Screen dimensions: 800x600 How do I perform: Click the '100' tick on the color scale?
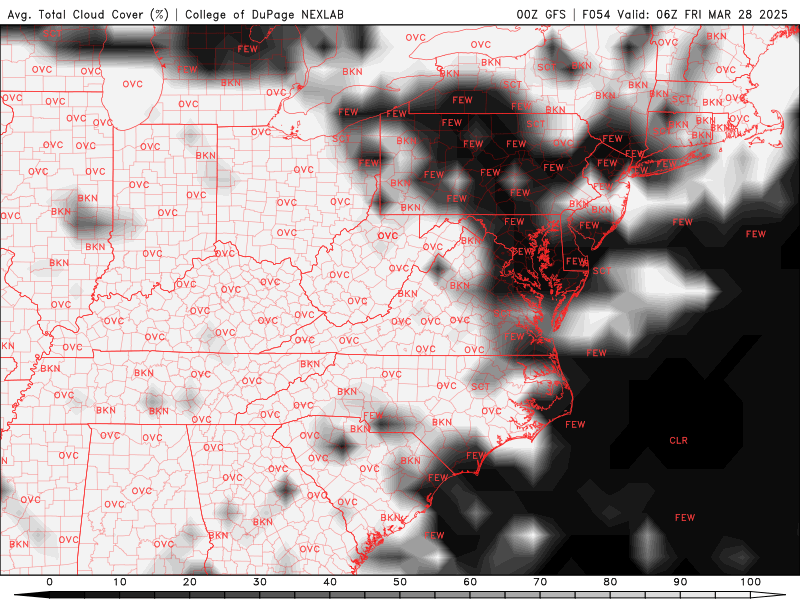point(751,582)
